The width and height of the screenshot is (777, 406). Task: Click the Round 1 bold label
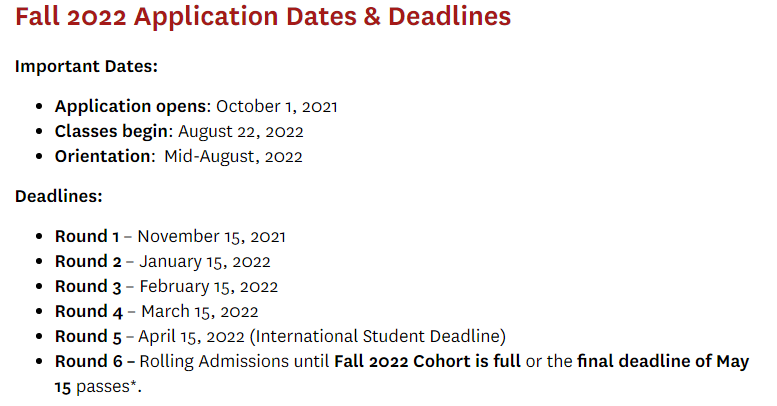(x=87, y=236)
